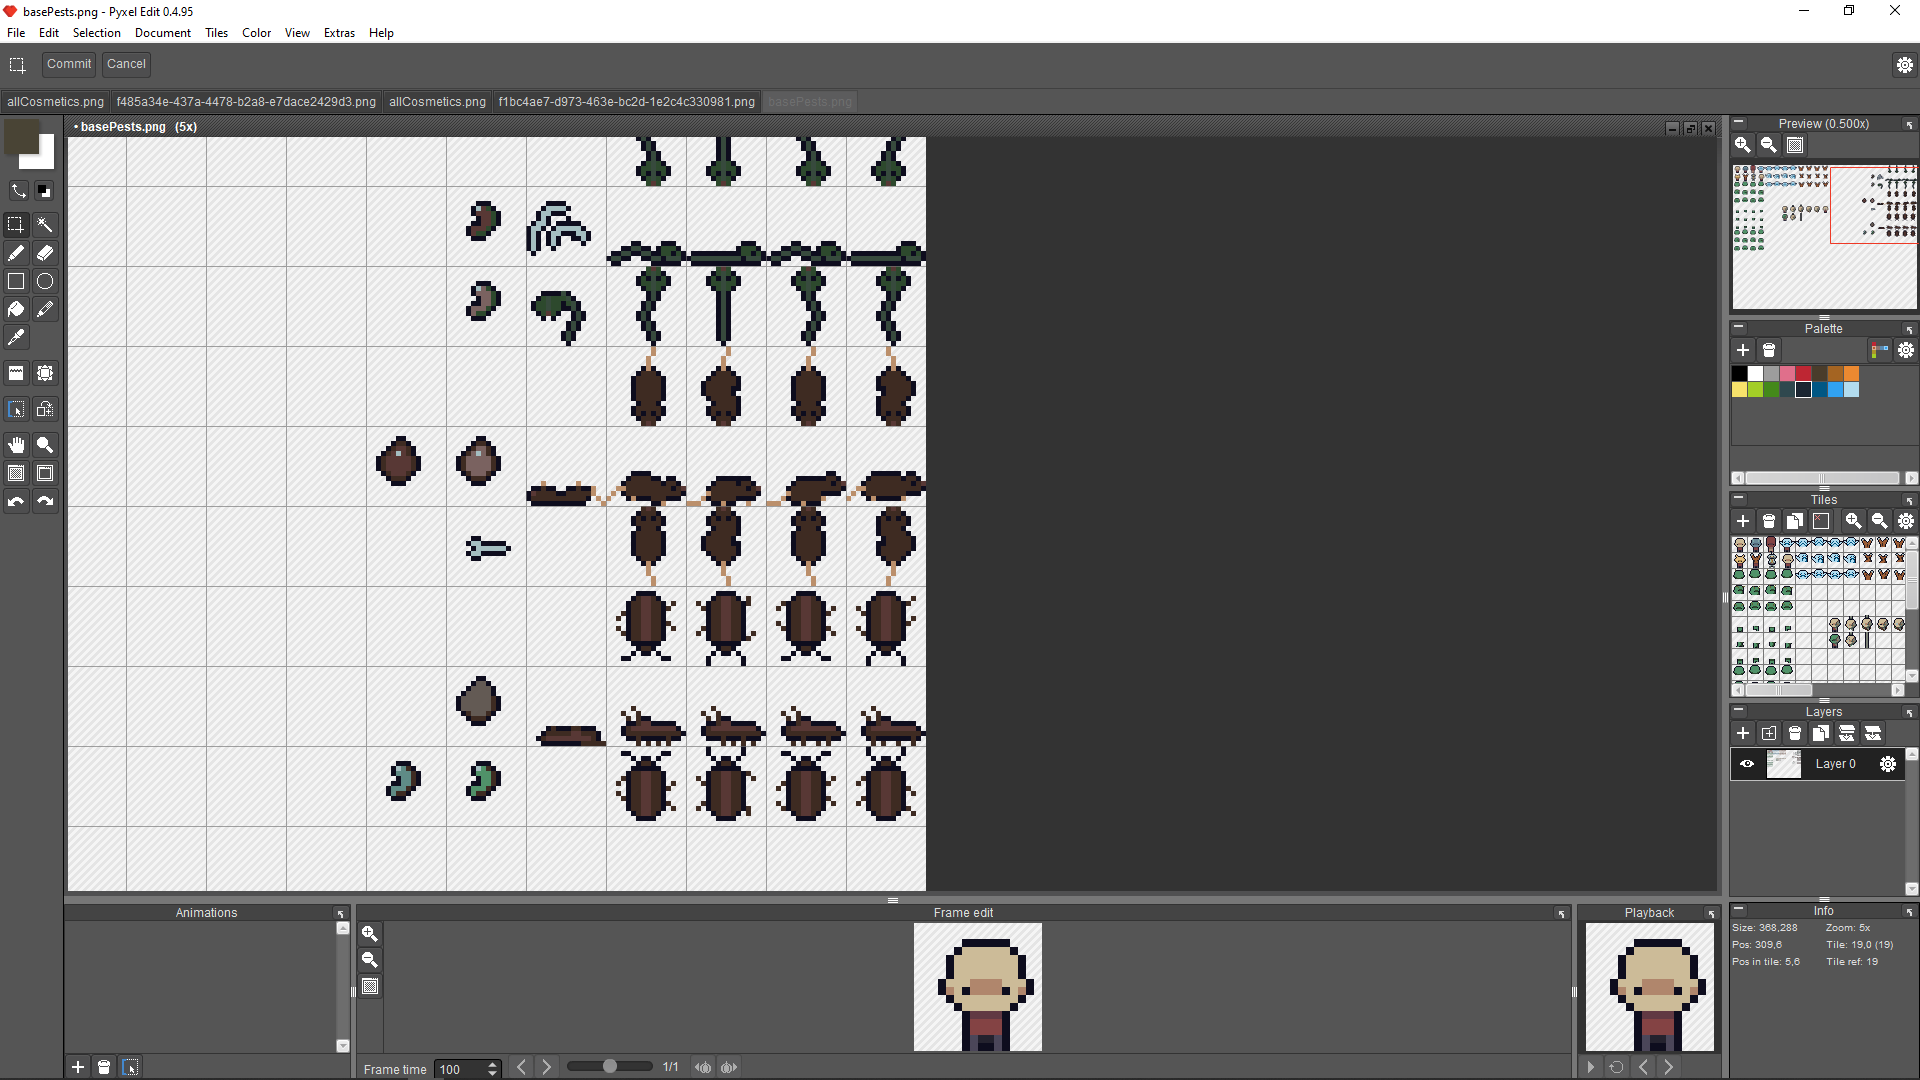Image resolution: width=1920 pixels, height=1080 pixels.
Task: Collapse the Preview panel
Action: [1738, 123]
